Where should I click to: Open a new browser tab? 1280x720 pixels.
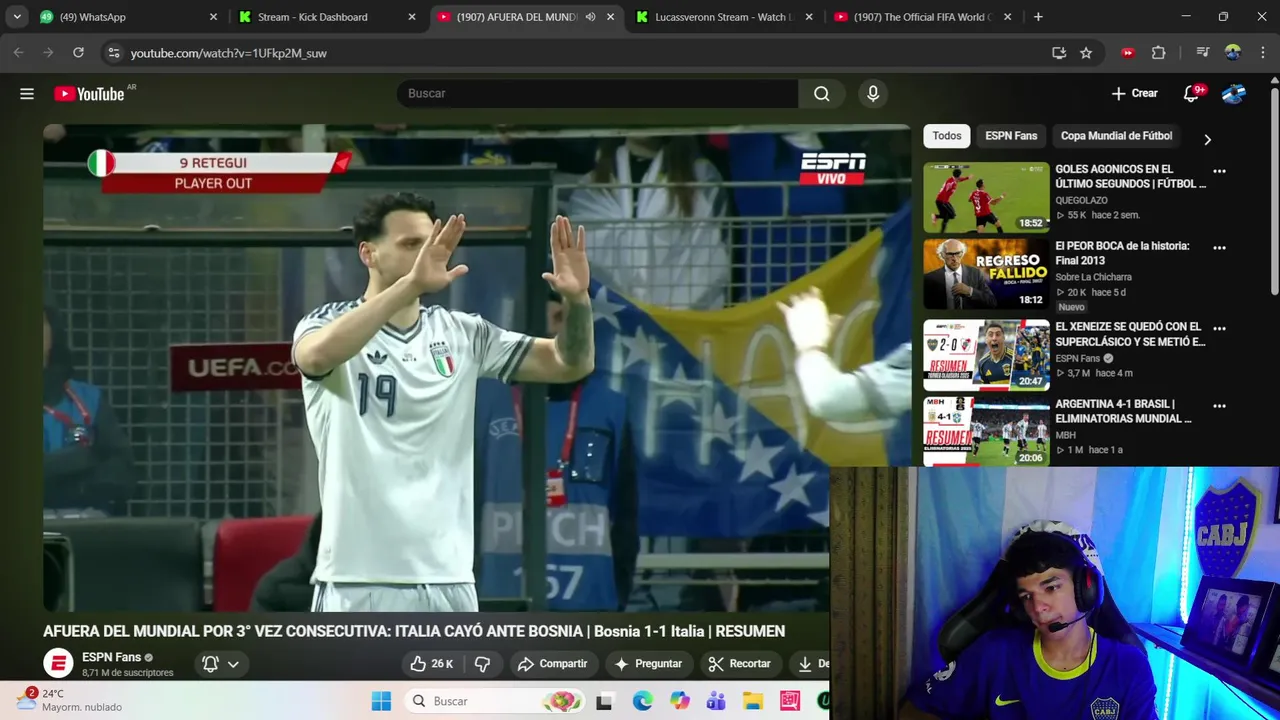pyautogui.click(x=1038, y=17)
